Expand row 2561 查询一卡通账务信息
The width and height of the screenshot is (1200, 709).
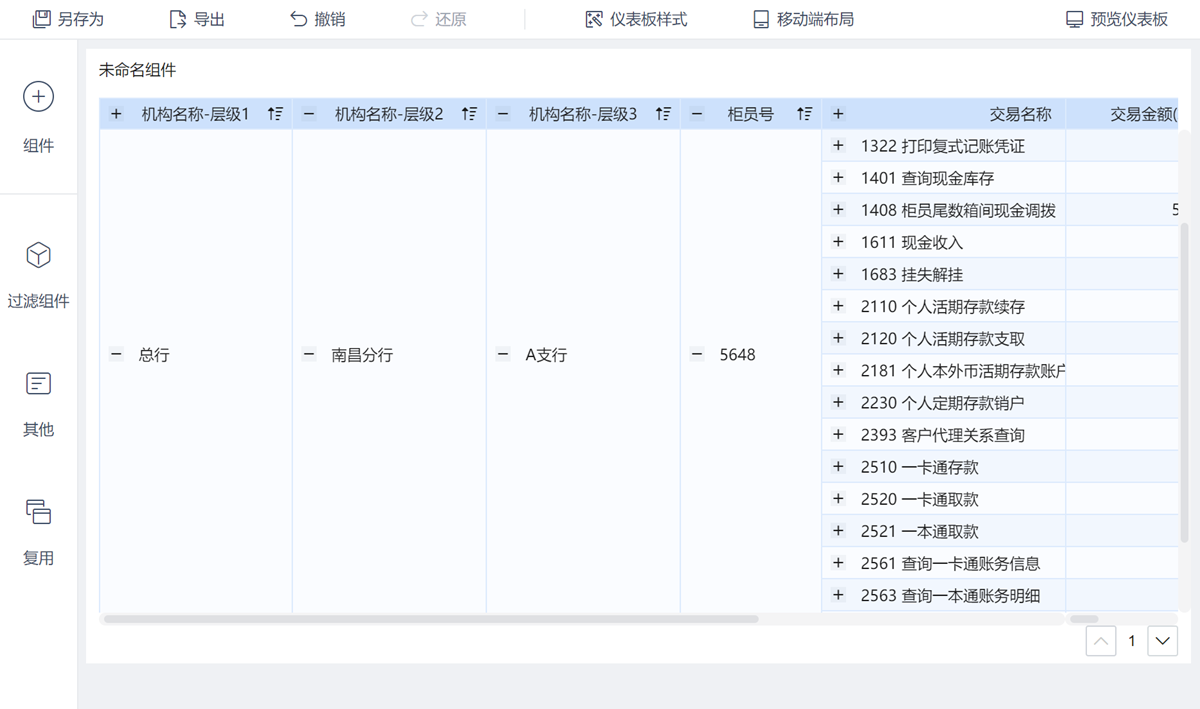tap(838, 563)
